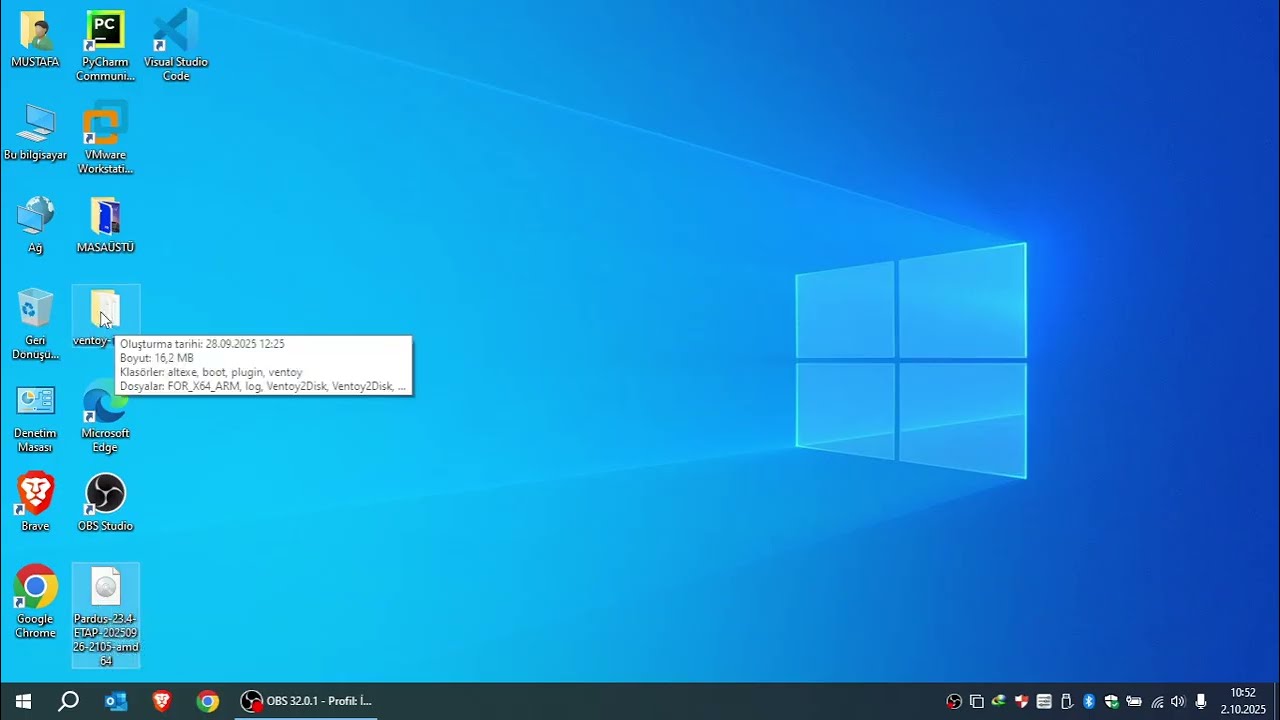This screenshot has height=720, width=1280.
Task: Click the sliders settings tray icon
Action: tap(1044, 702)
